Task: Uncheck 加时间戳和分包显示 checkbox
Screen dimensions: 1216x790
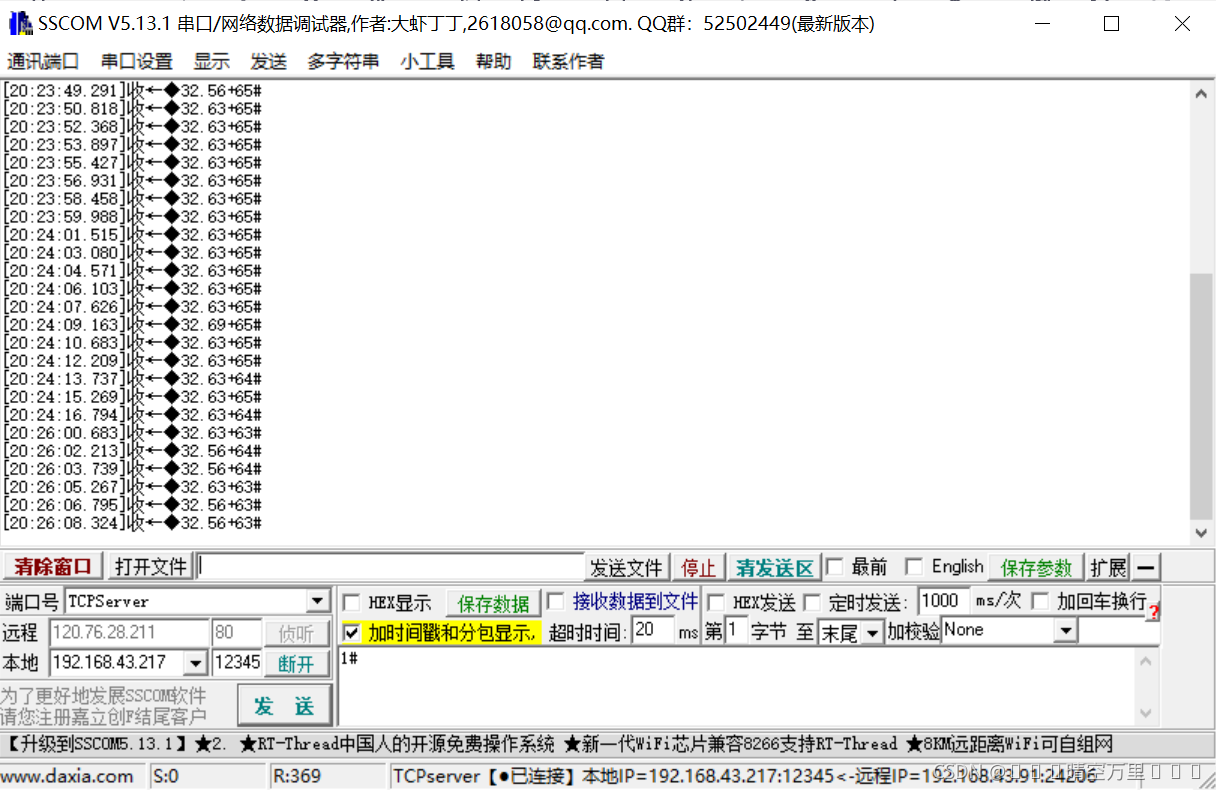Action: [352, 633]
